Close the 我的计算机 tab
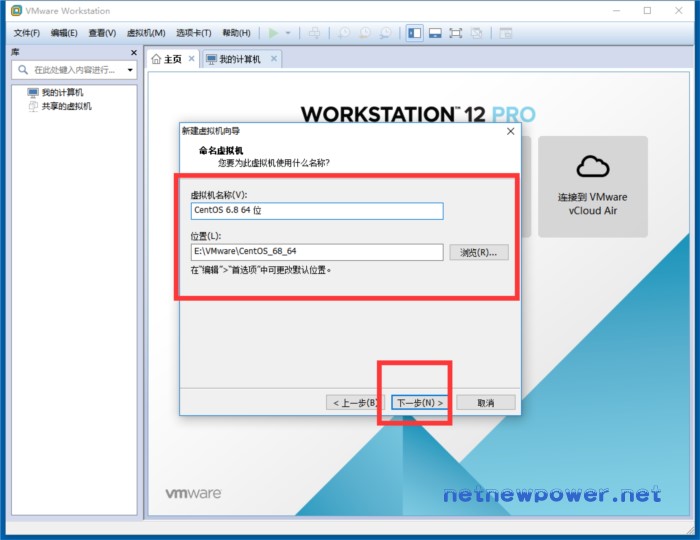The image size is (700, 540). click(x=274, y=58)
